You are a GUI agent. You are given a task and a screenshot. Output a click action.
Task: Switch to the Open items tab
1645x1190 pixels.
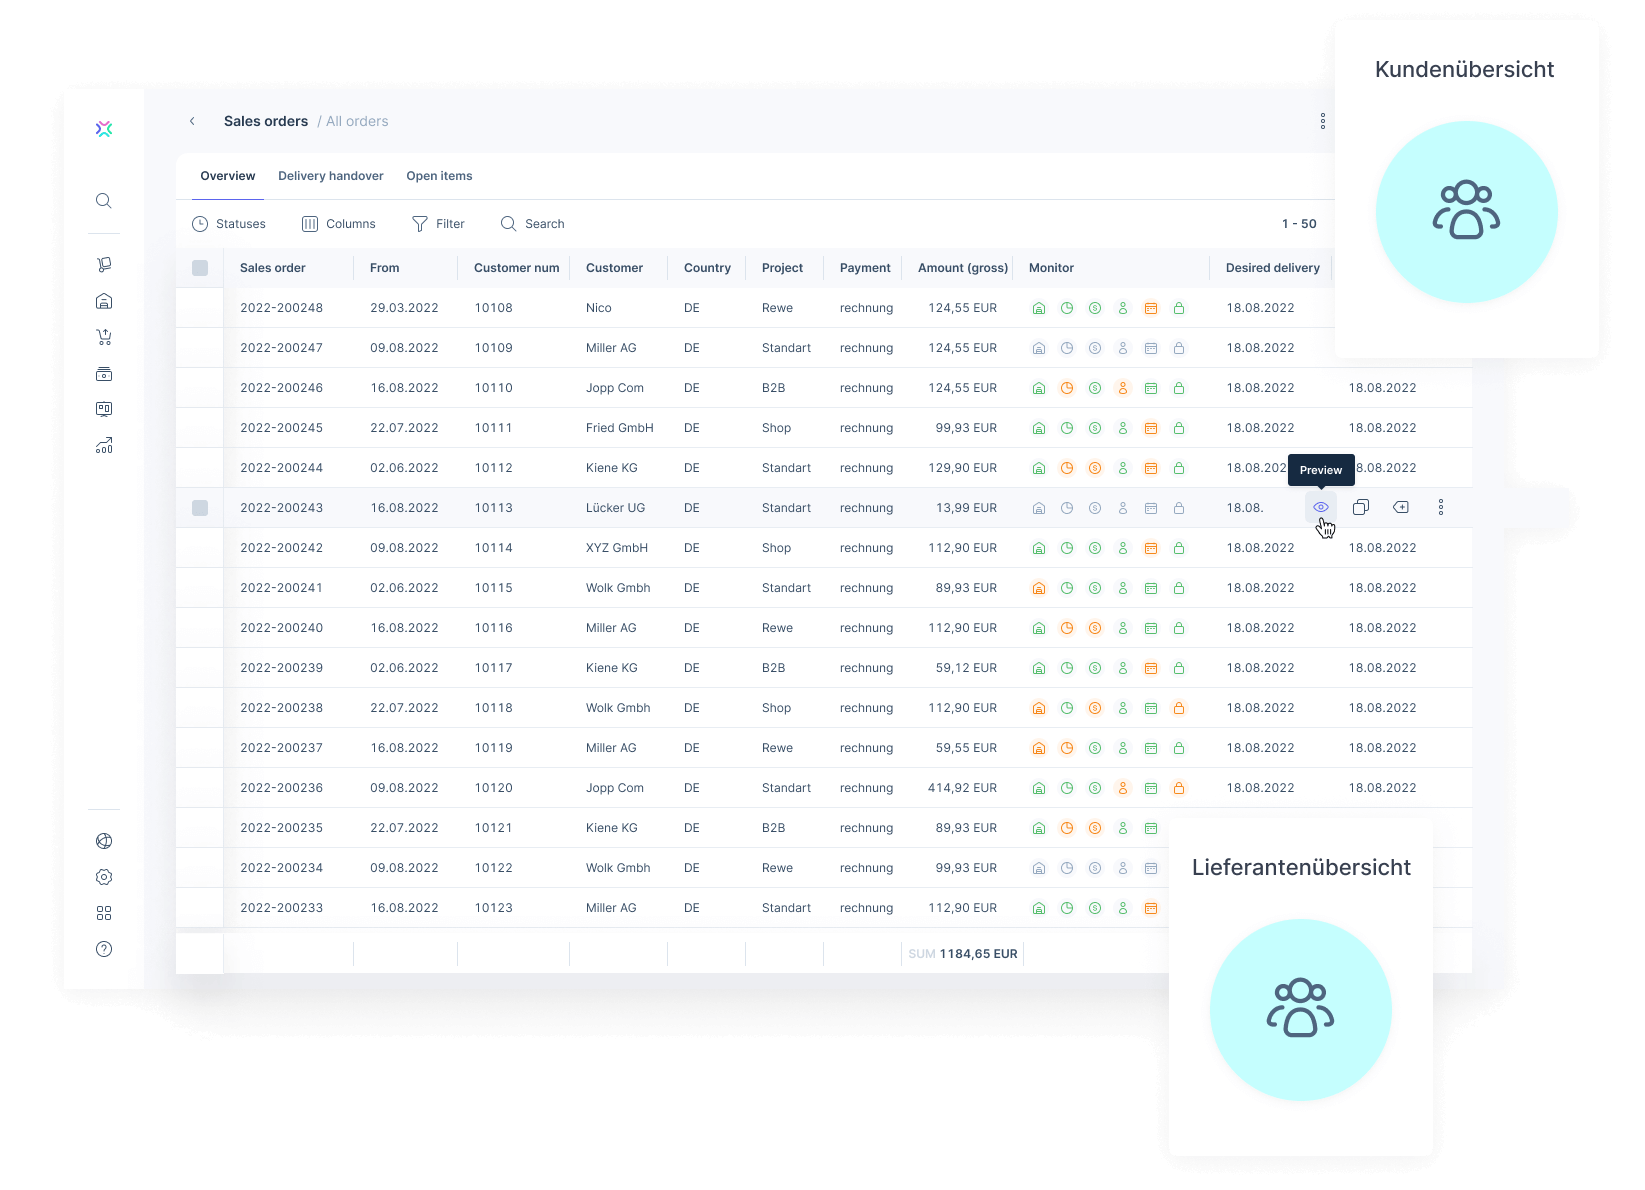(x=439, y=176)
